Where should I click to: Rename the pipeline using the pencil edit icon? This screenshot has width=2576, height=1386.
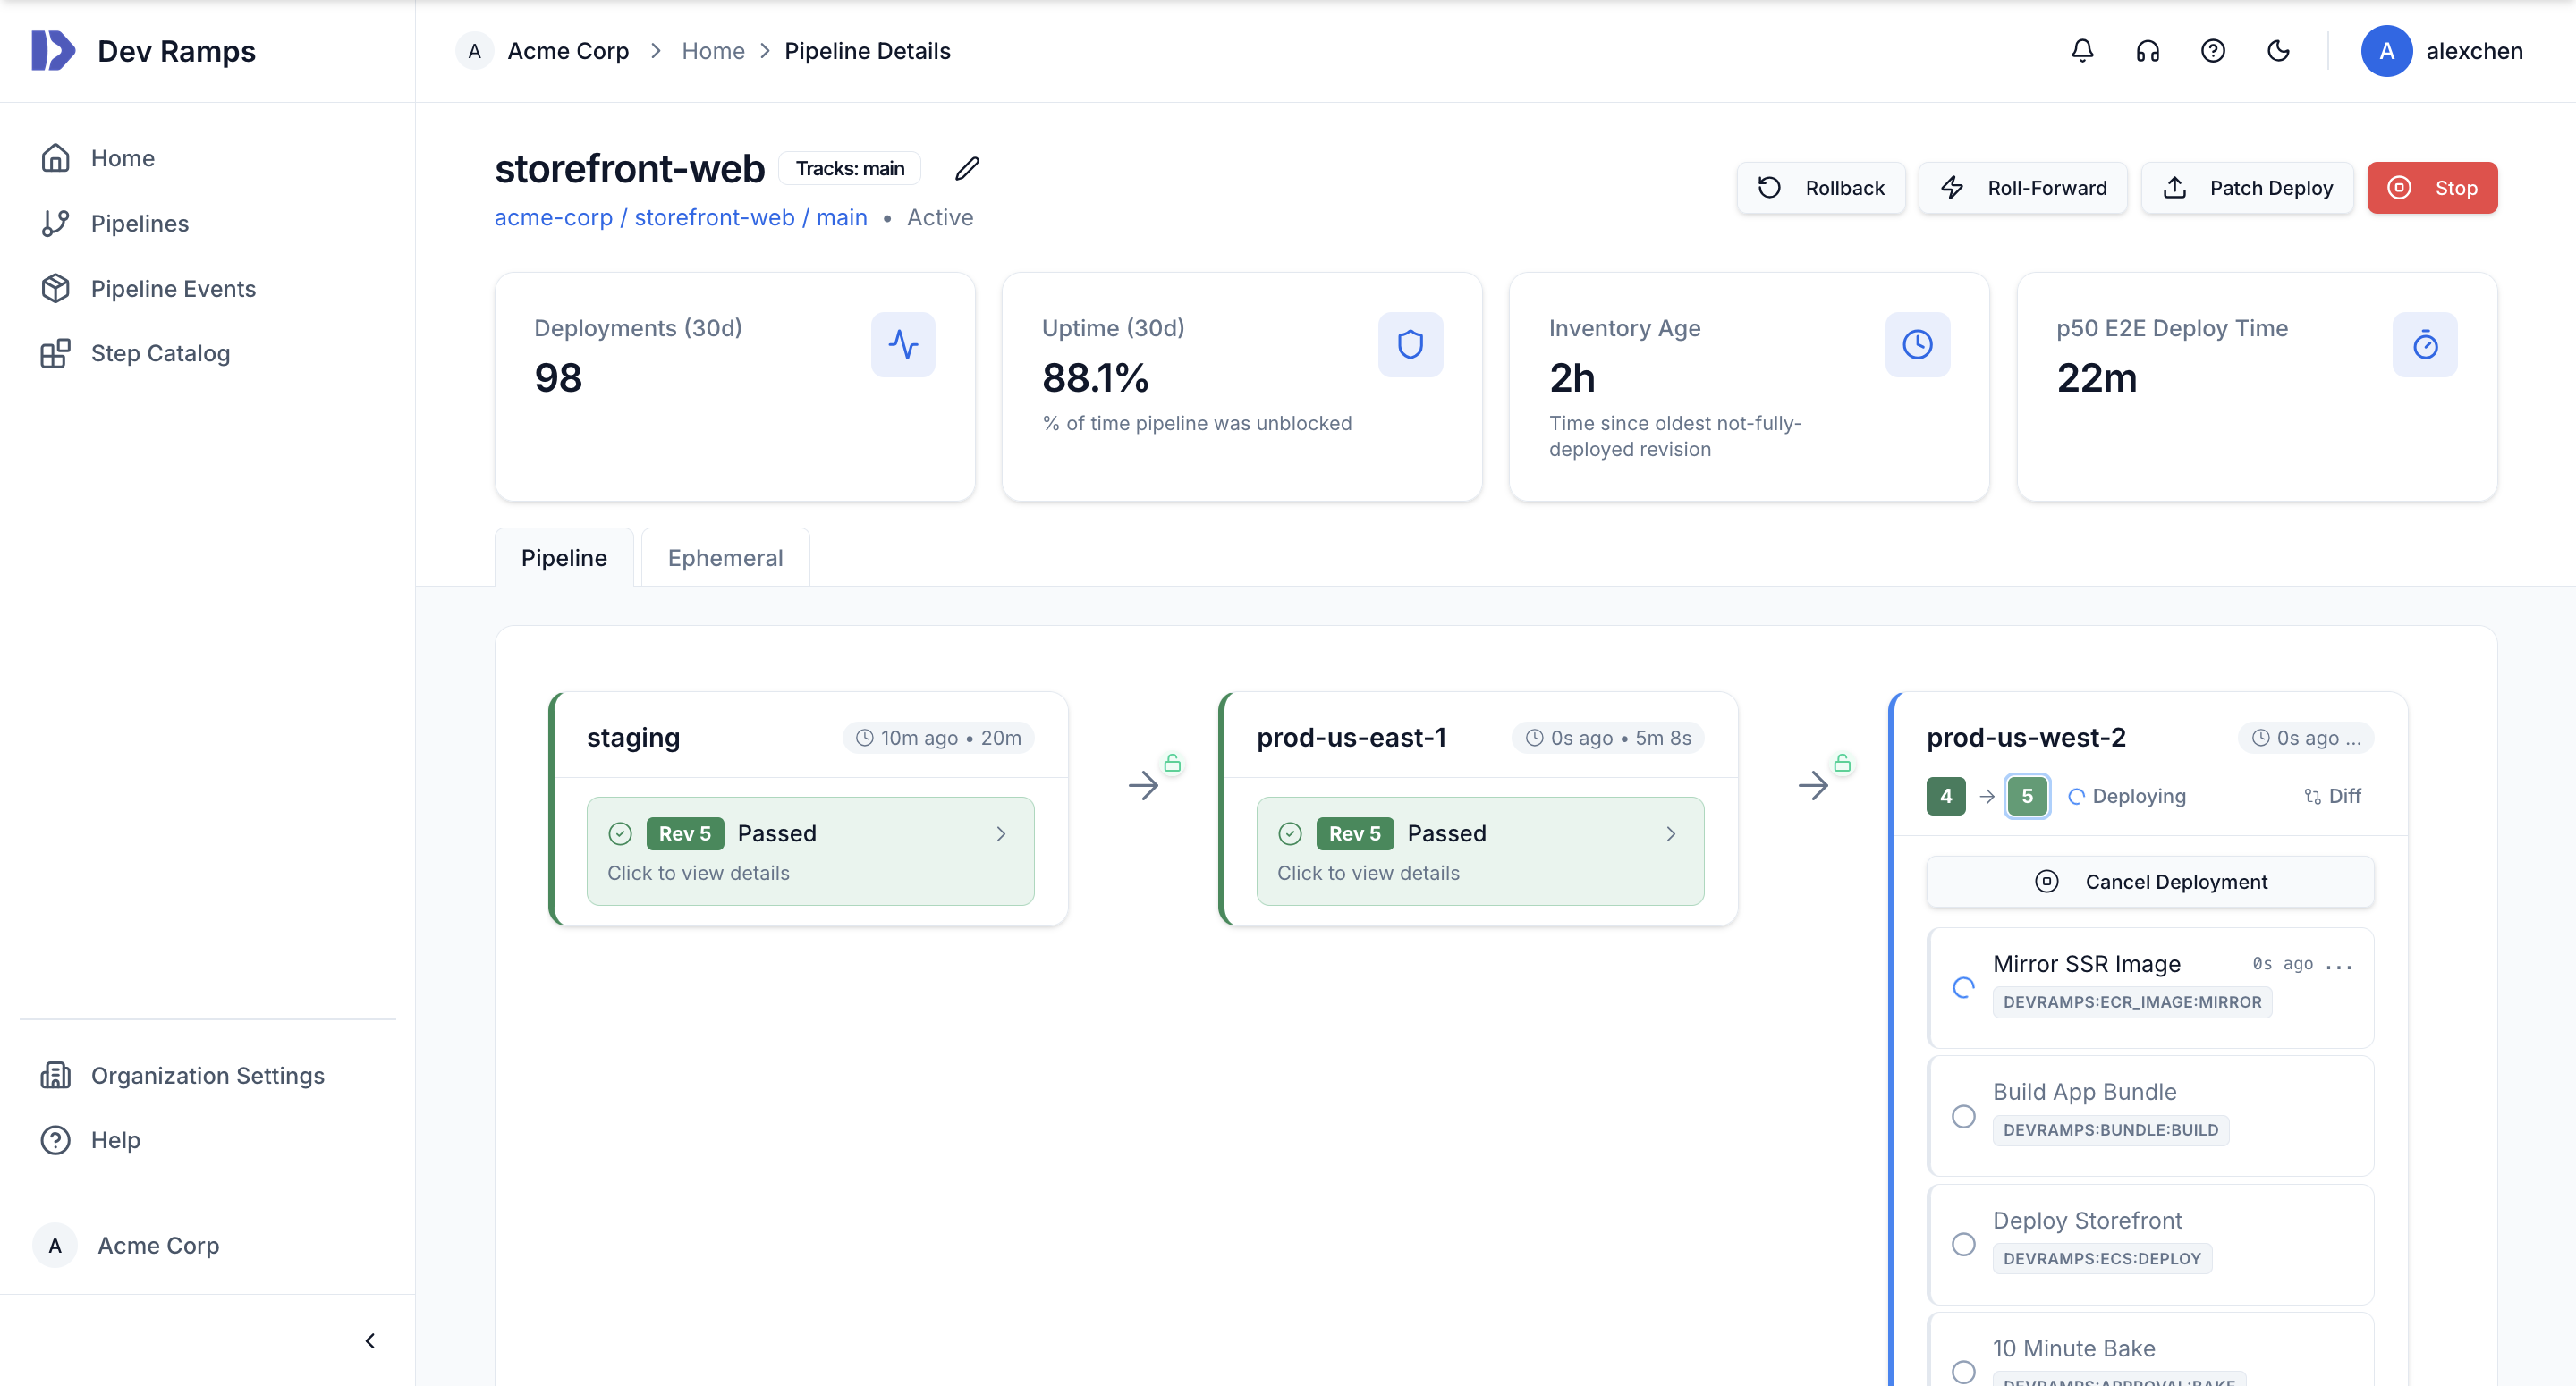point(966,168)
